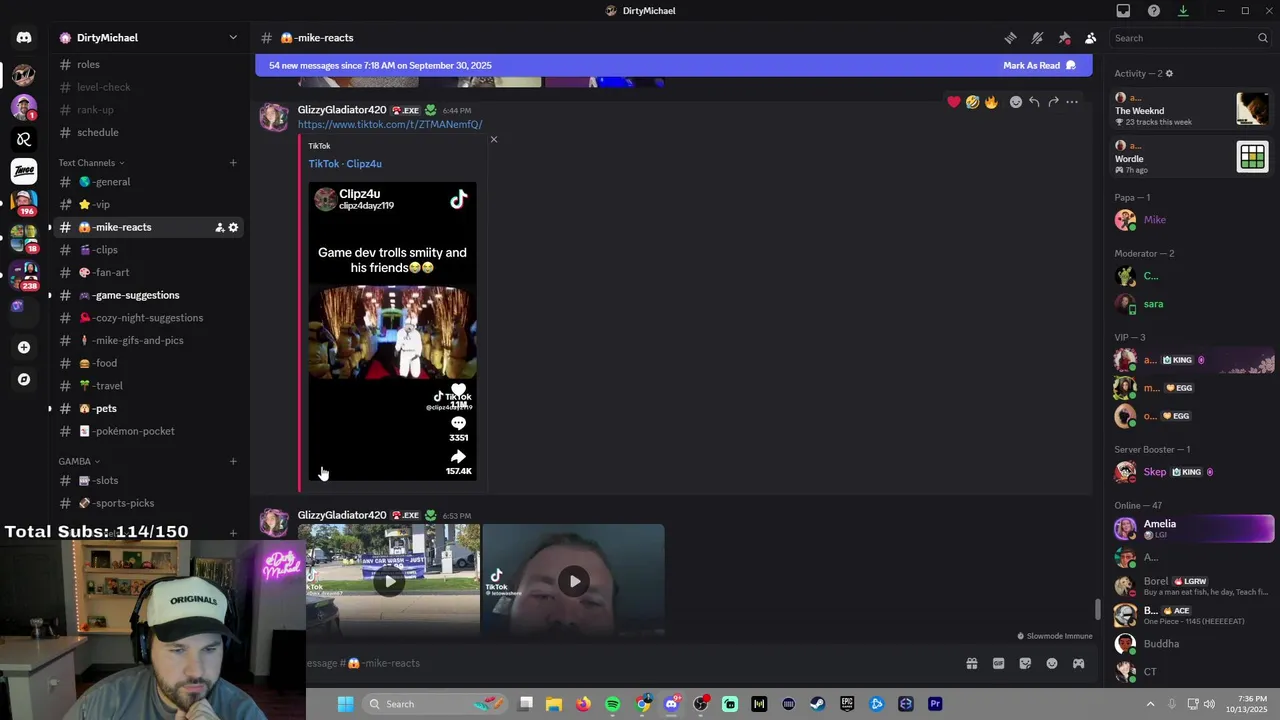Open the travel channel
1280x720 pixels.
(147, 386)
